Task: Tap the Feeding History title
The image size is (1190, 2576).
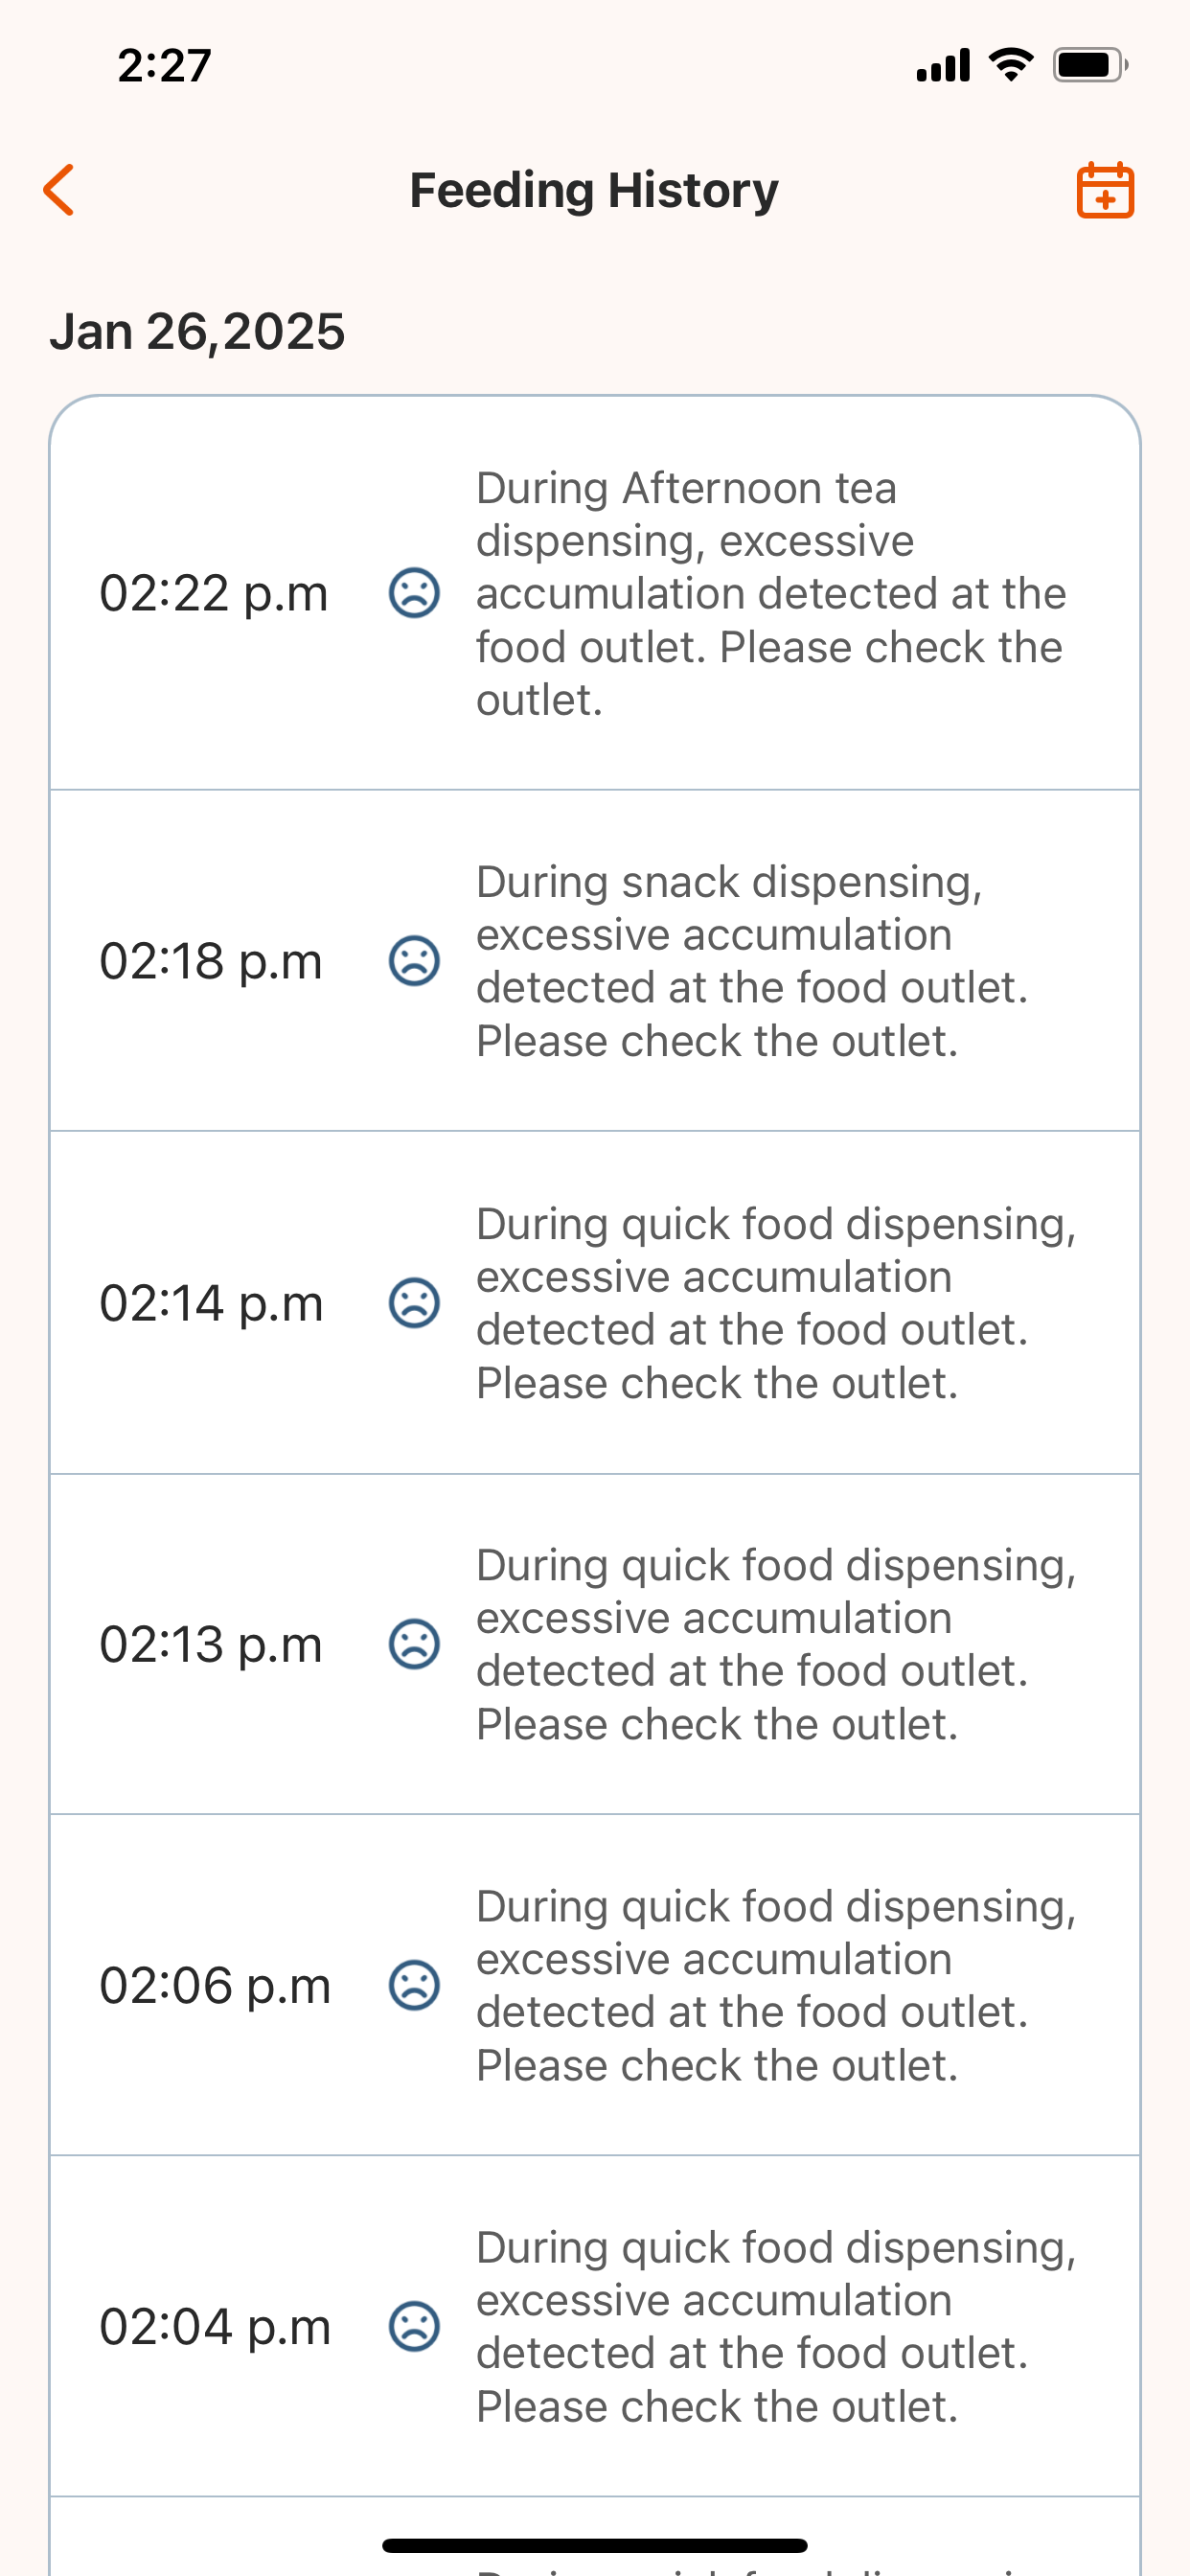Action: 594,190
